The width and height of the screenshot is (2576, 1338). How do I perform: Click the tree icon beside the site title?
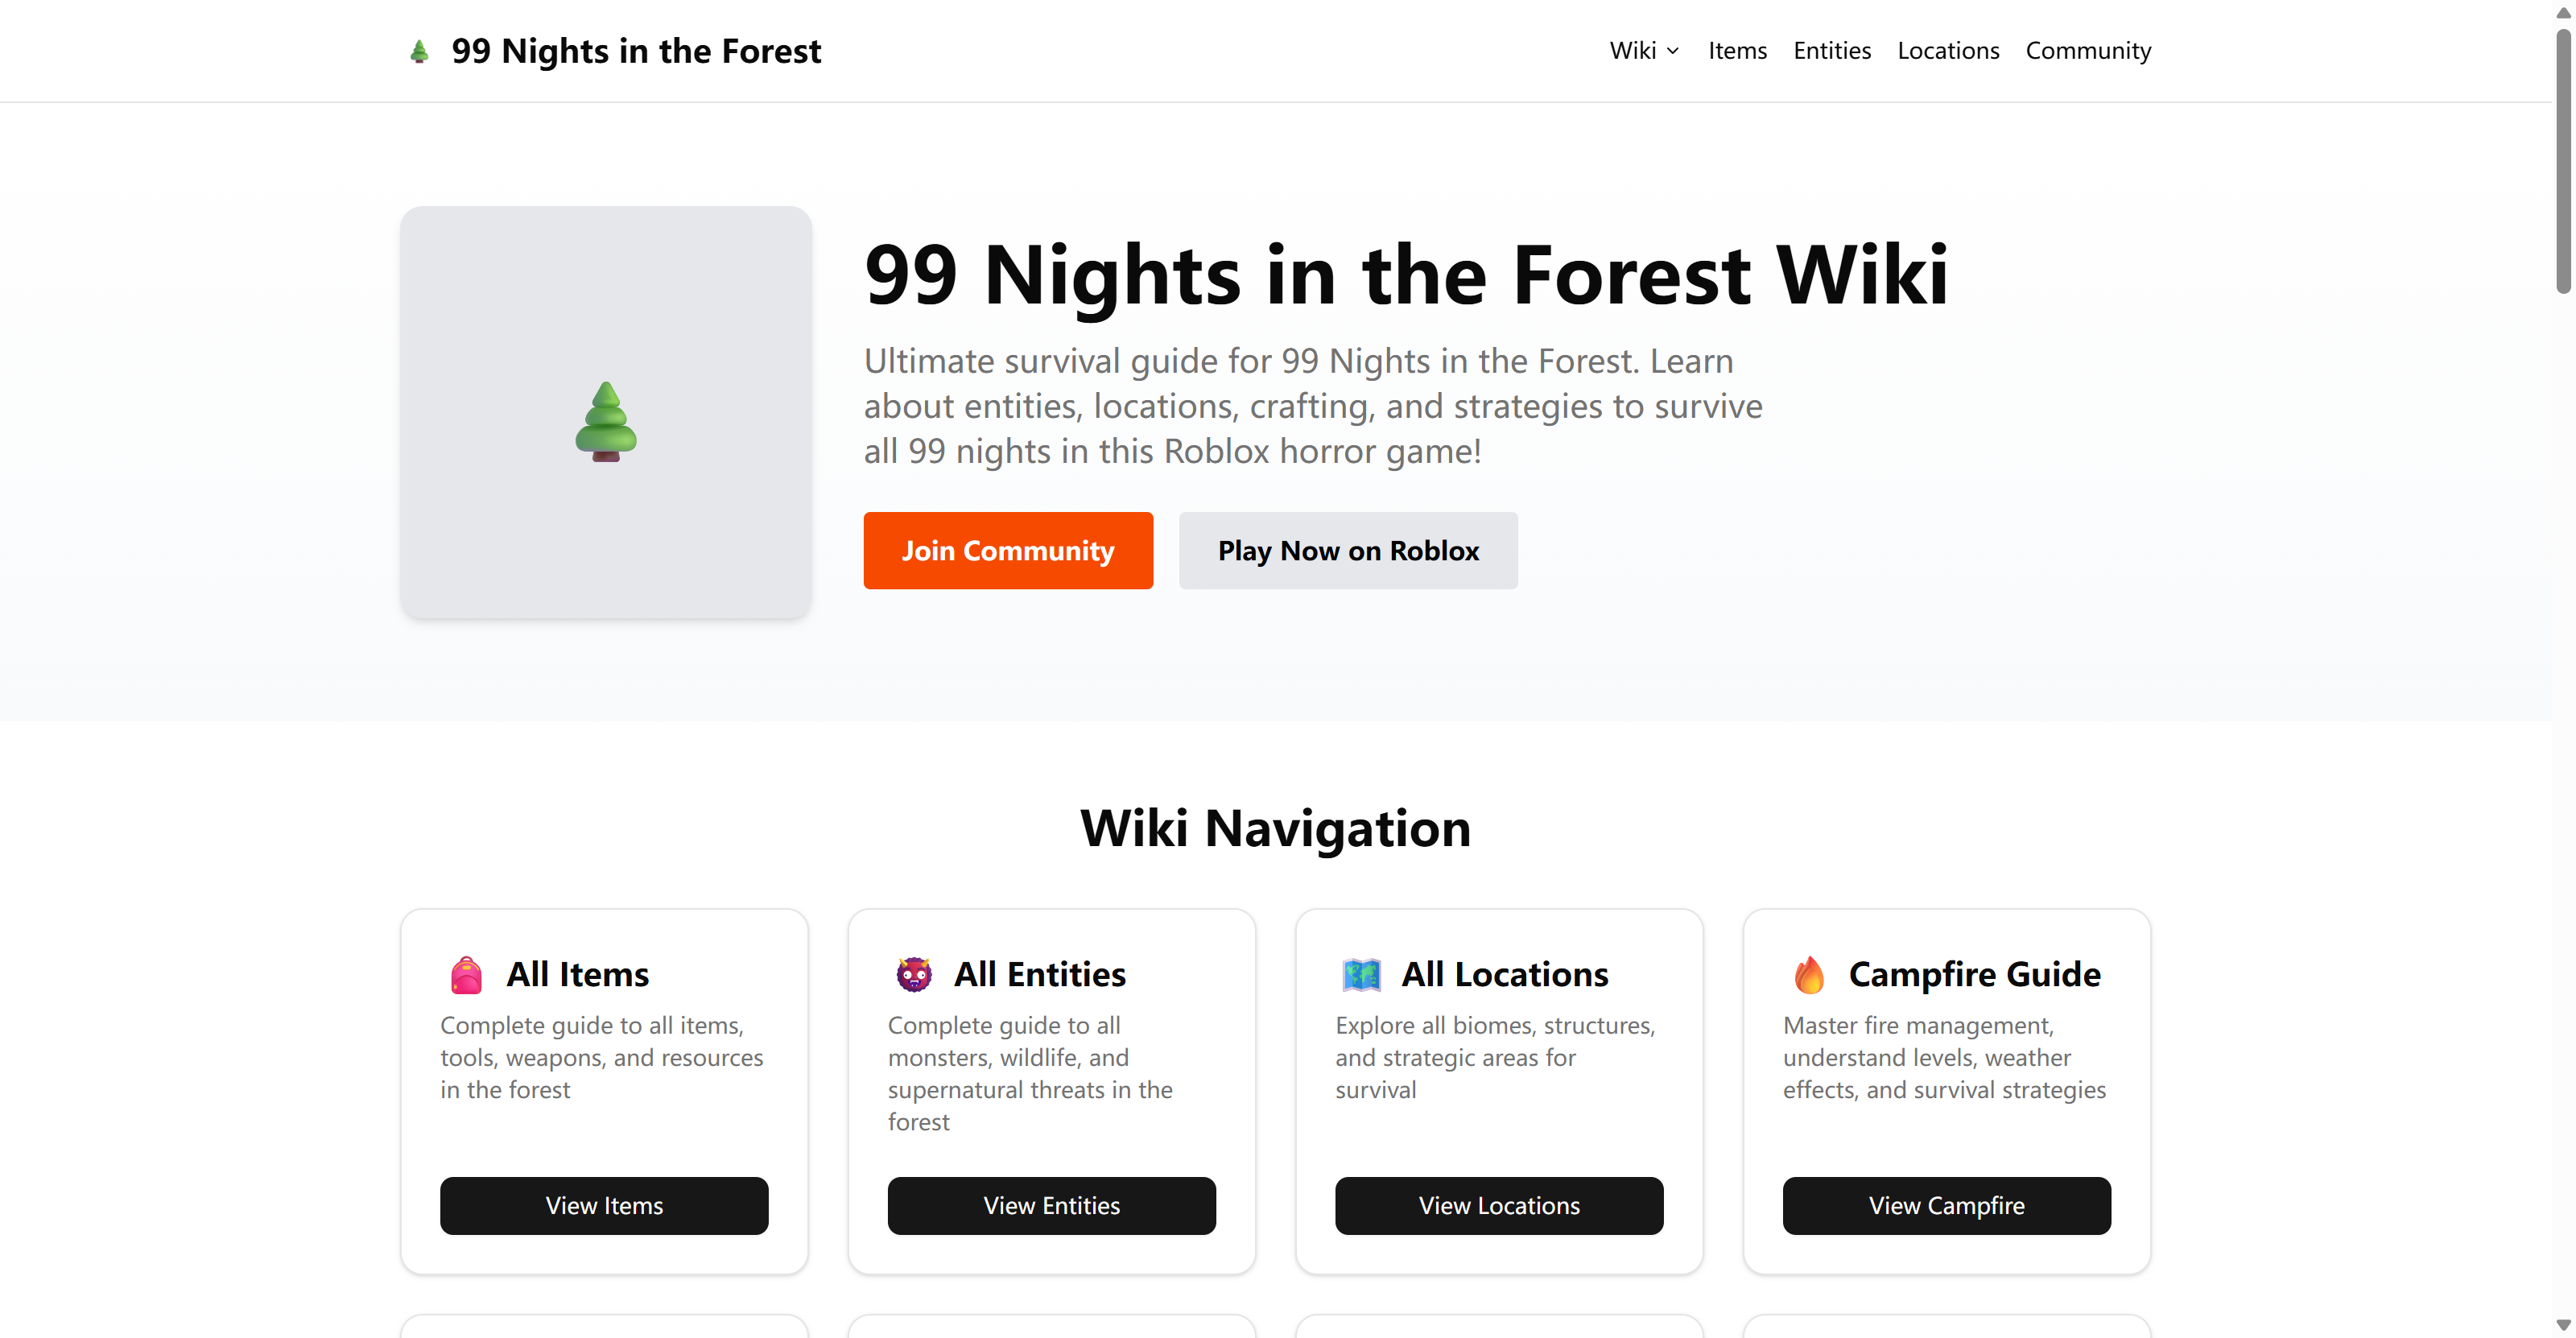tap(419, 50)
